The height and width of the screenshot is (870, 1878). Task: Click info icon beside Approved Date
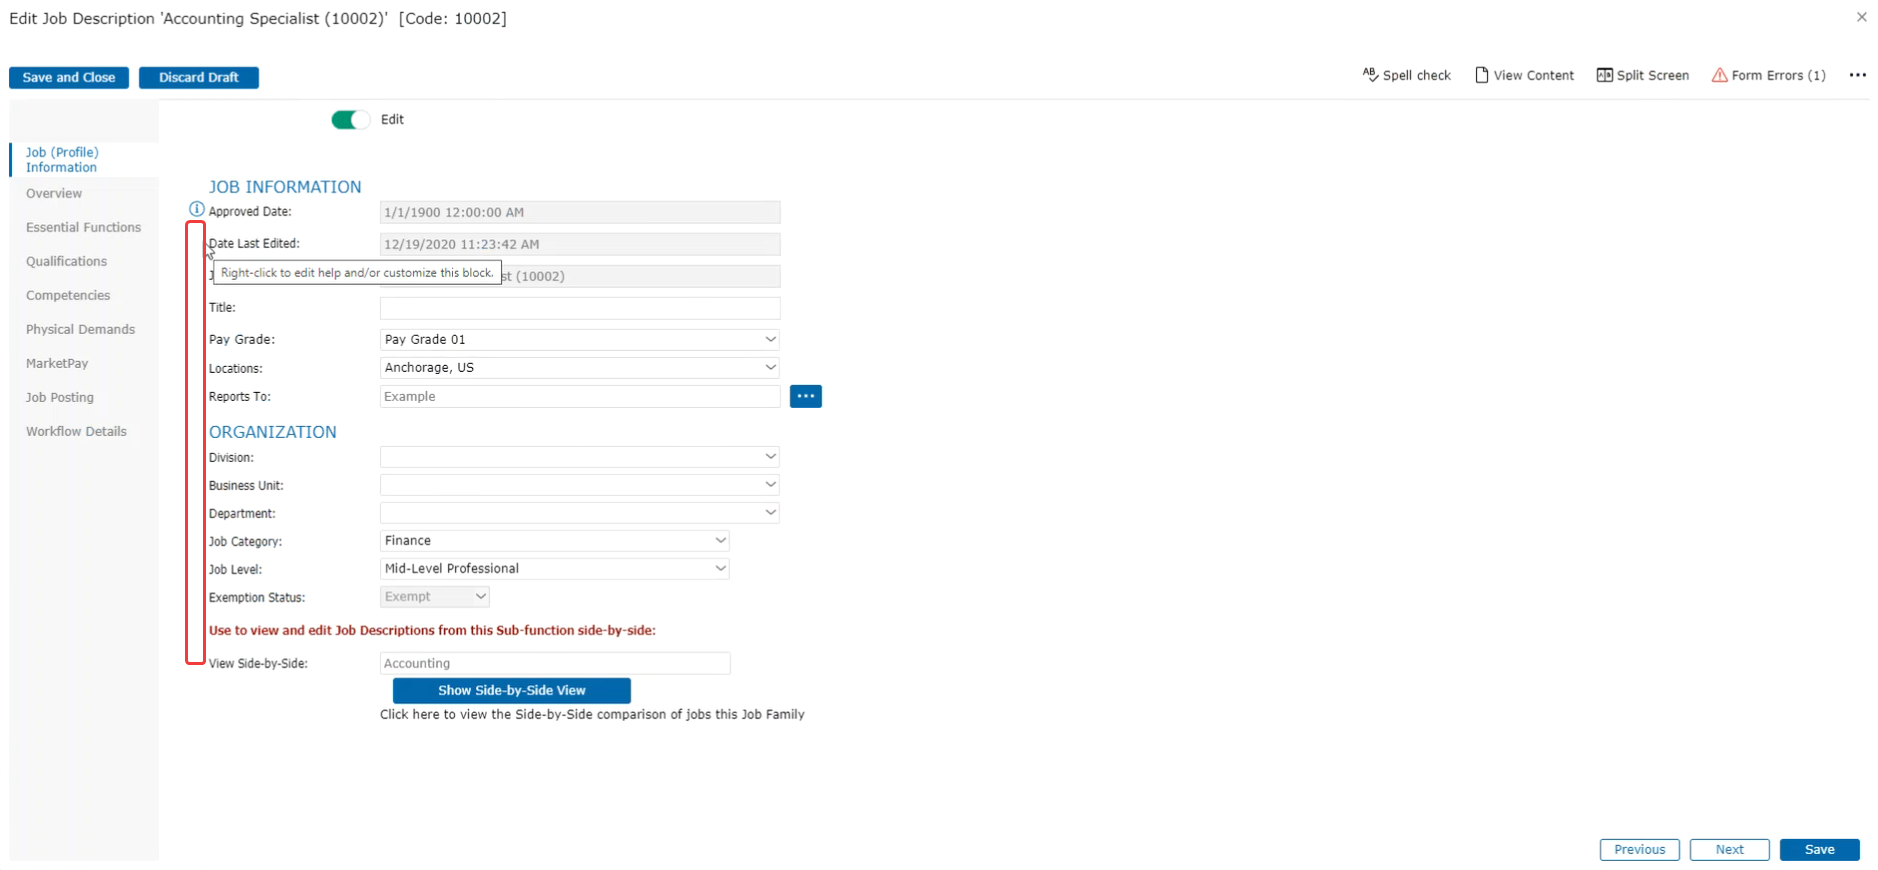[x=197, y=209]
